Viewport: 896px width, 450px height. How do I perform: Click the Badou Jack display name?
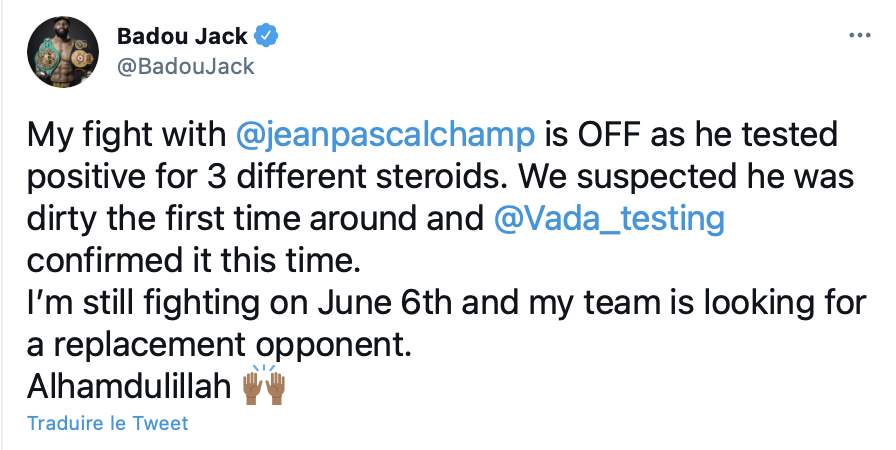[x=182, y=37]
